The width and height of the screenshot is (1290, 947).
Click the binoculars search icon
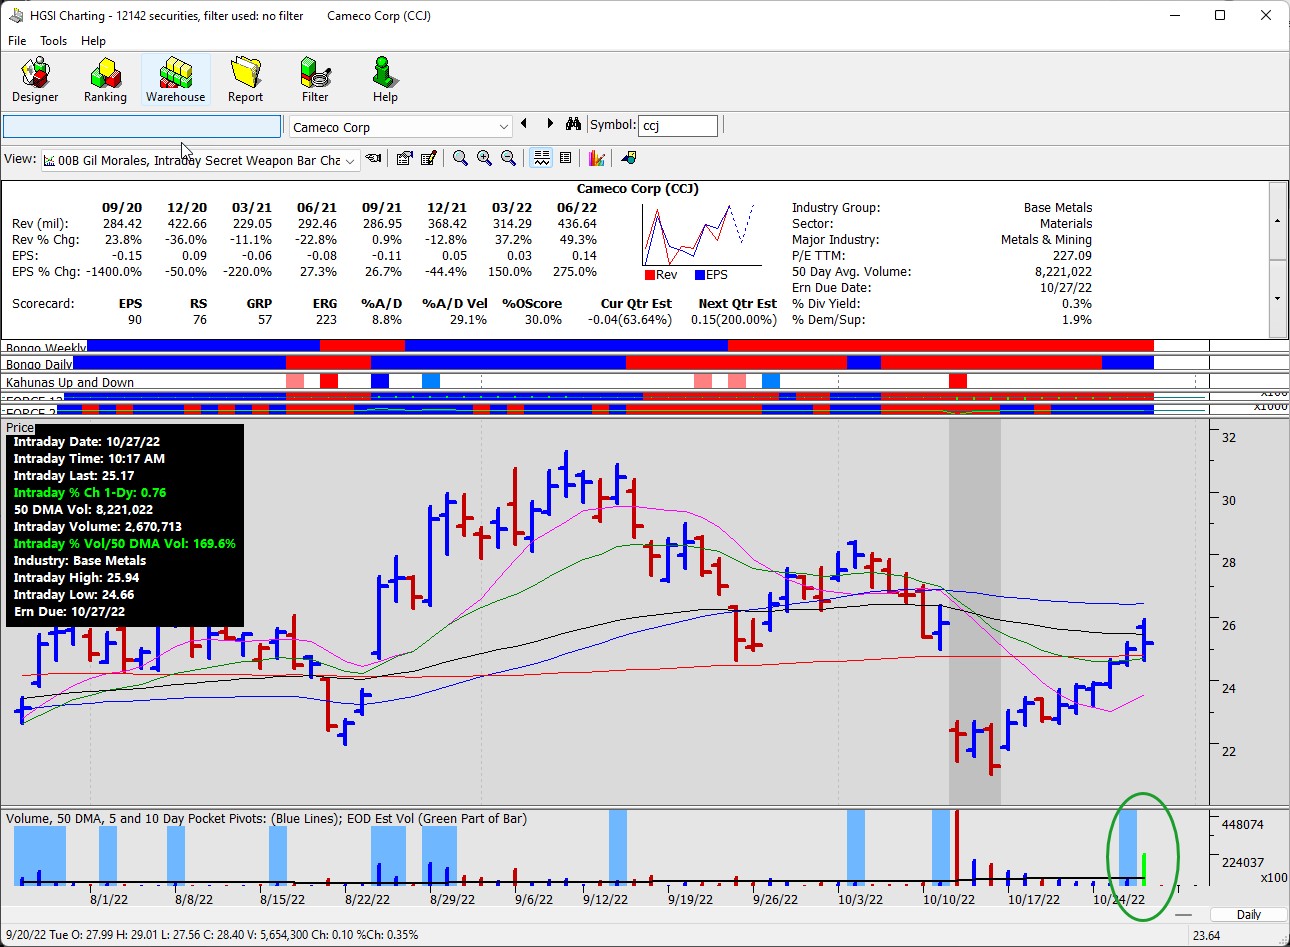573,124
